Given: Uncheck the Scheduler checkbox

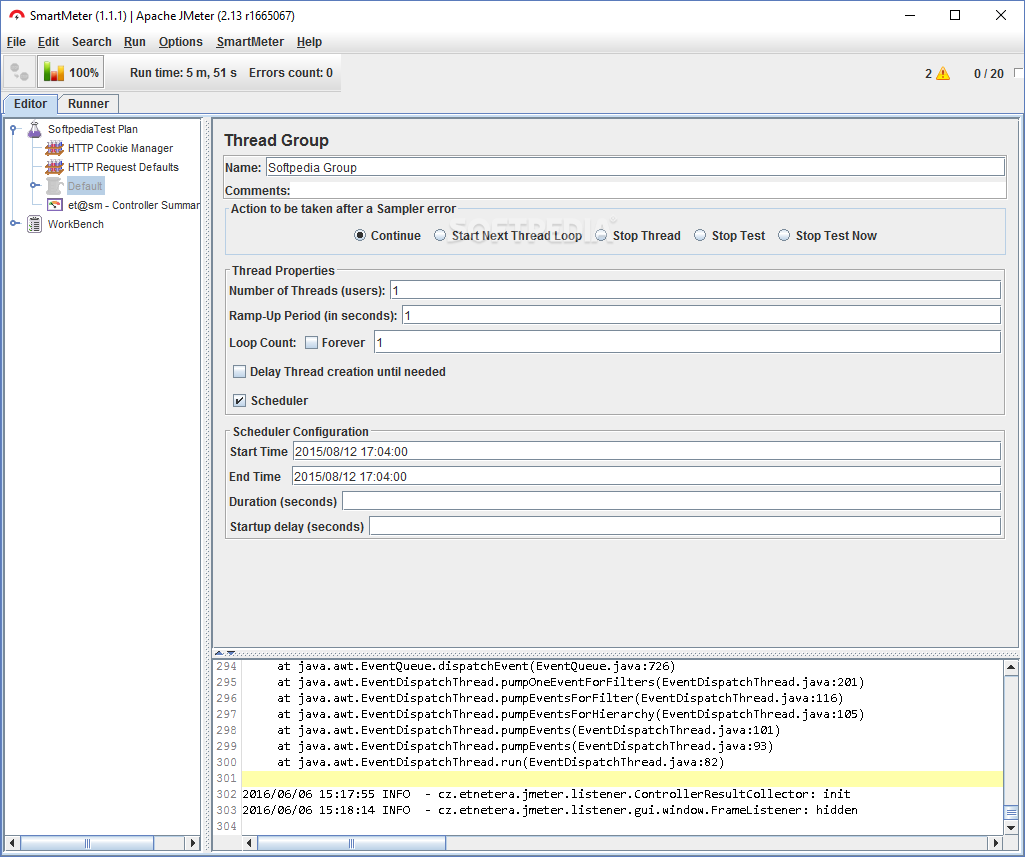Looking at the screenshot, I should click(240, 400).
